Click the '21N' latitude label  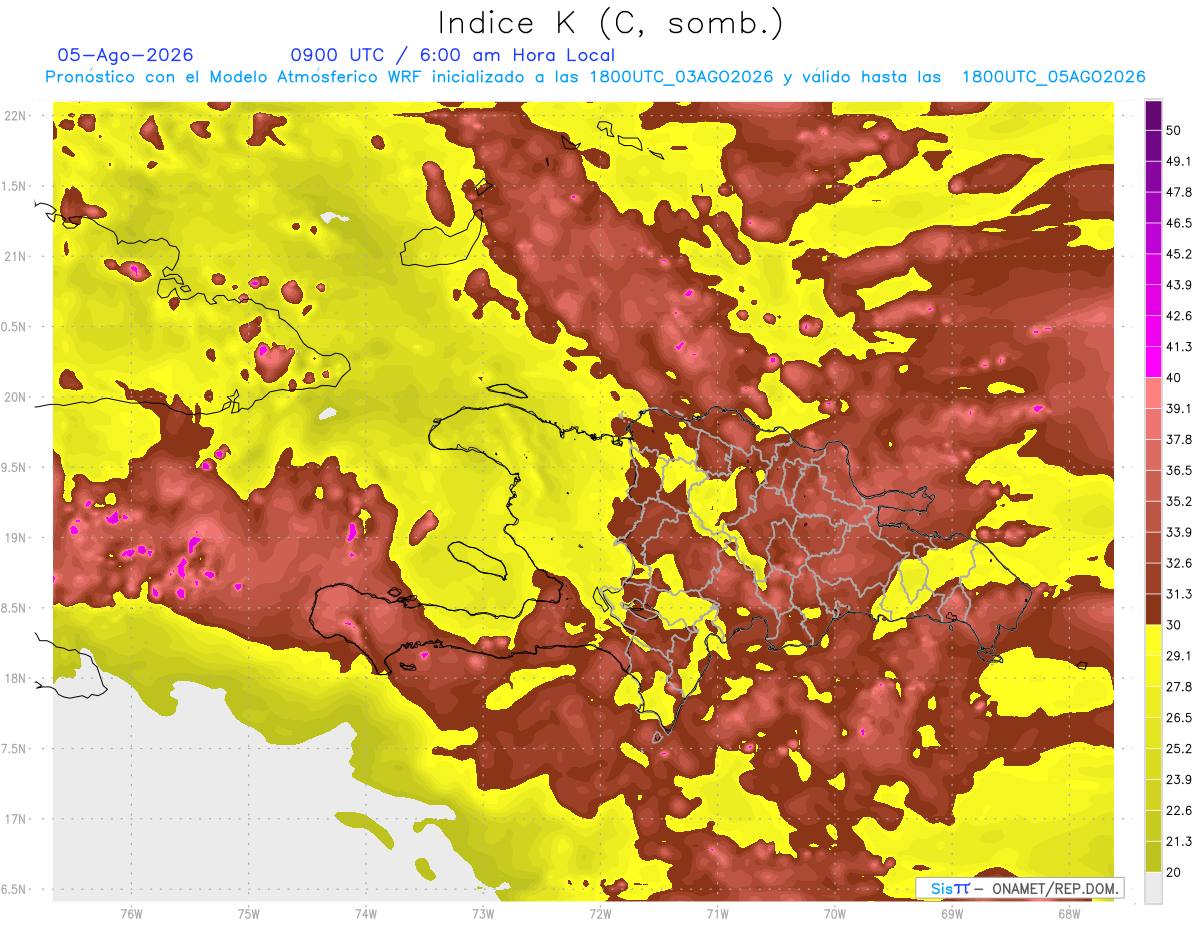15,256
